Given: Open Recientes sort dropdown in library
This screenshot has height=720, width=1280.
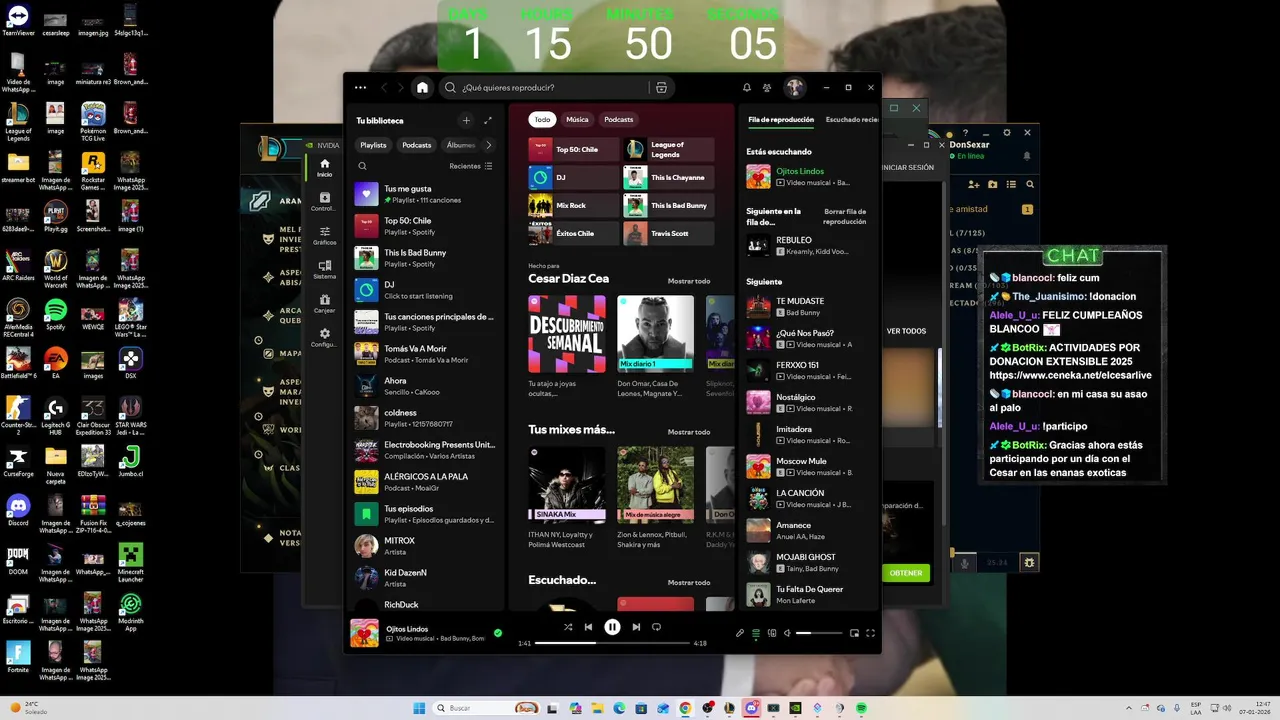Looking at the screenshot, I should click(x=471, y=166).
